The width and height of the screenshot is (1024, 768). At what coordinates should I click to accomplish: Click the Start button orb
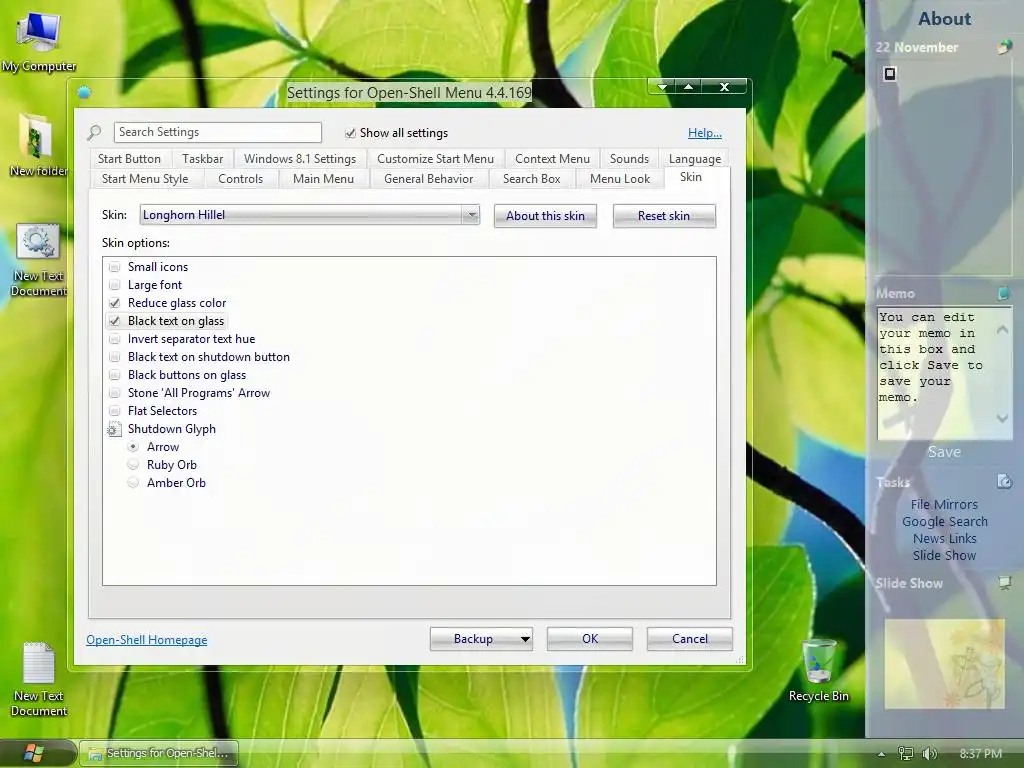click(x=33, y=753)
